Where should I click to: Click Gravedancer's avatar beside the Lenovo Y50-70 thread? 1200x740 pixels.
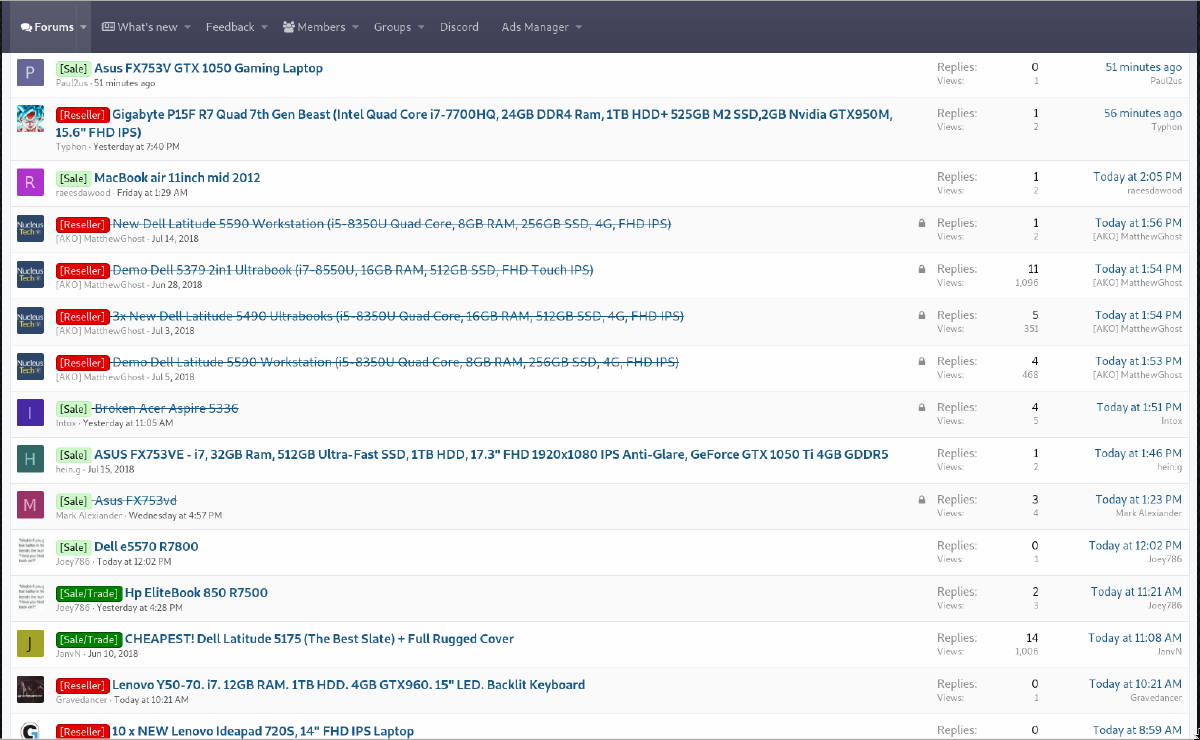(30, 689)
